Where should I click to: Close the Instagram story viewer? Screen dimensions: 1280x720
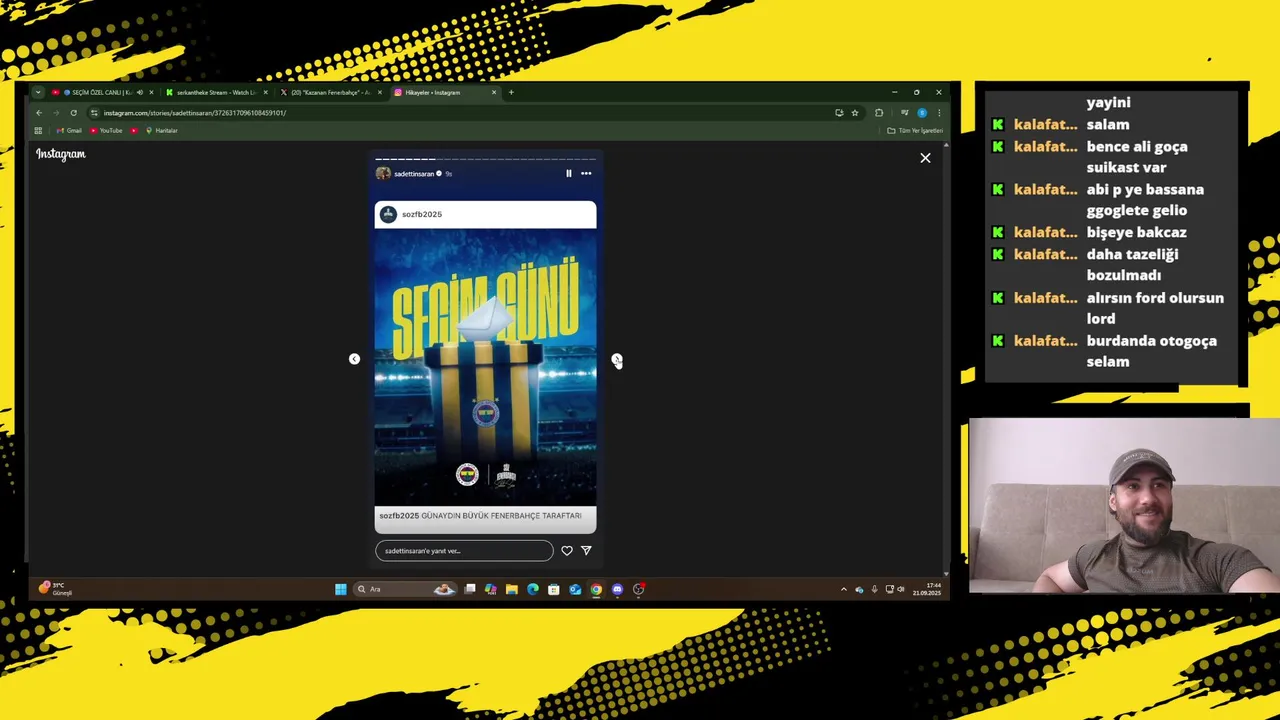(x=925, y=158)
